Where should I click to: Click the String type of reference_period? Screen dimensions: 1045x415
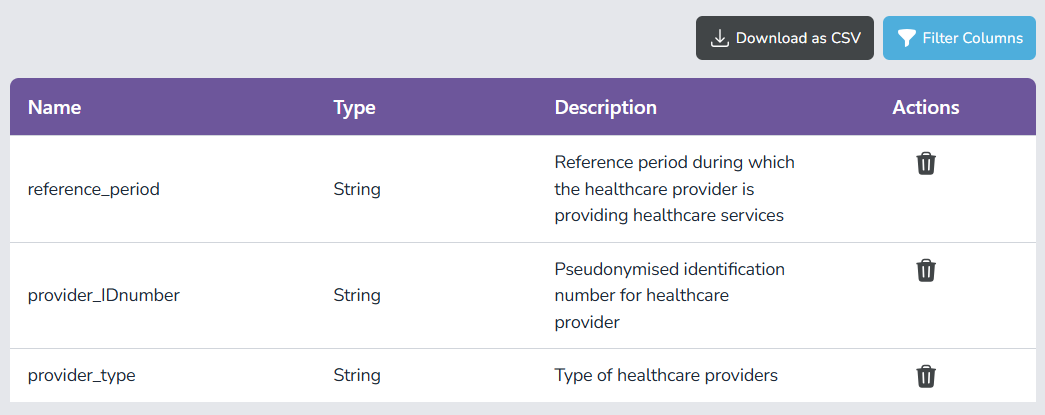click(357, 189)
